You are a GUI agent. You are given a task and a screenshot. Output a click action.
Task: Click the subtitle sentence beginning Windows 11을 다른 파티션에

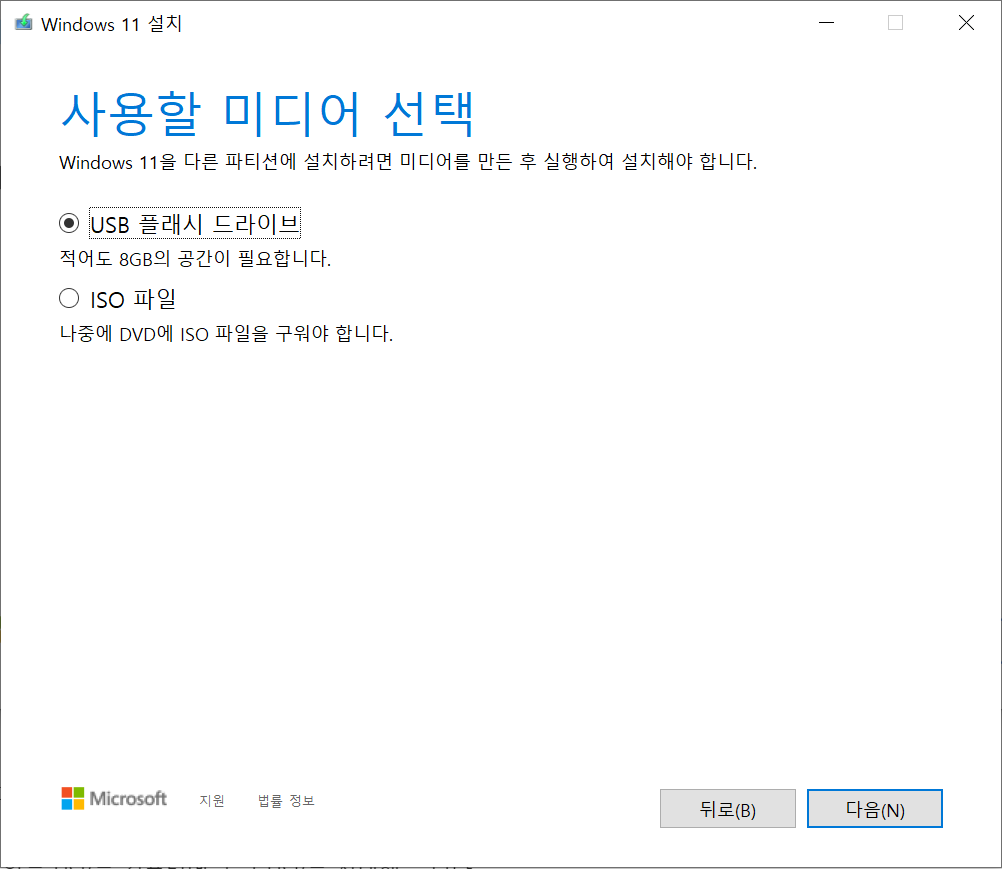click(x=408, y=162)
